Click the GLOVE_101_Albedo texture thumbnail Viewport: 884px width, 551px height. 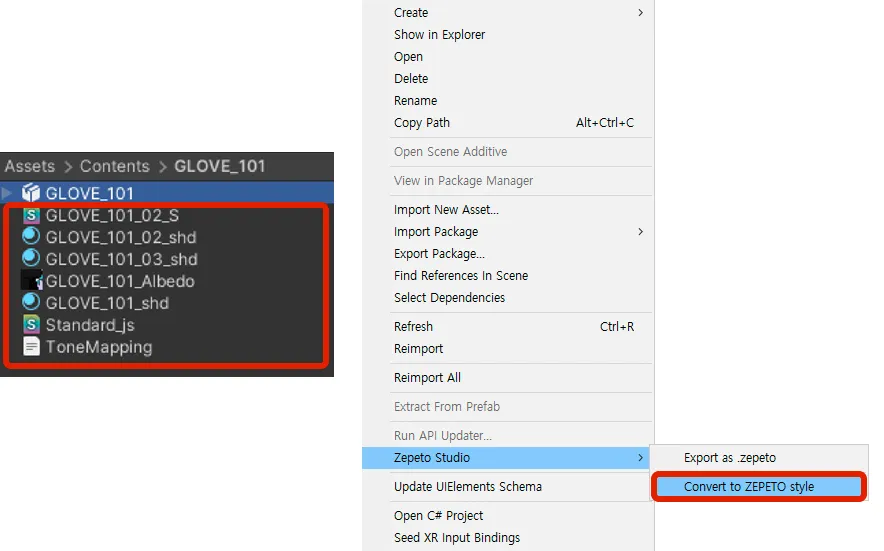(32, 280)
